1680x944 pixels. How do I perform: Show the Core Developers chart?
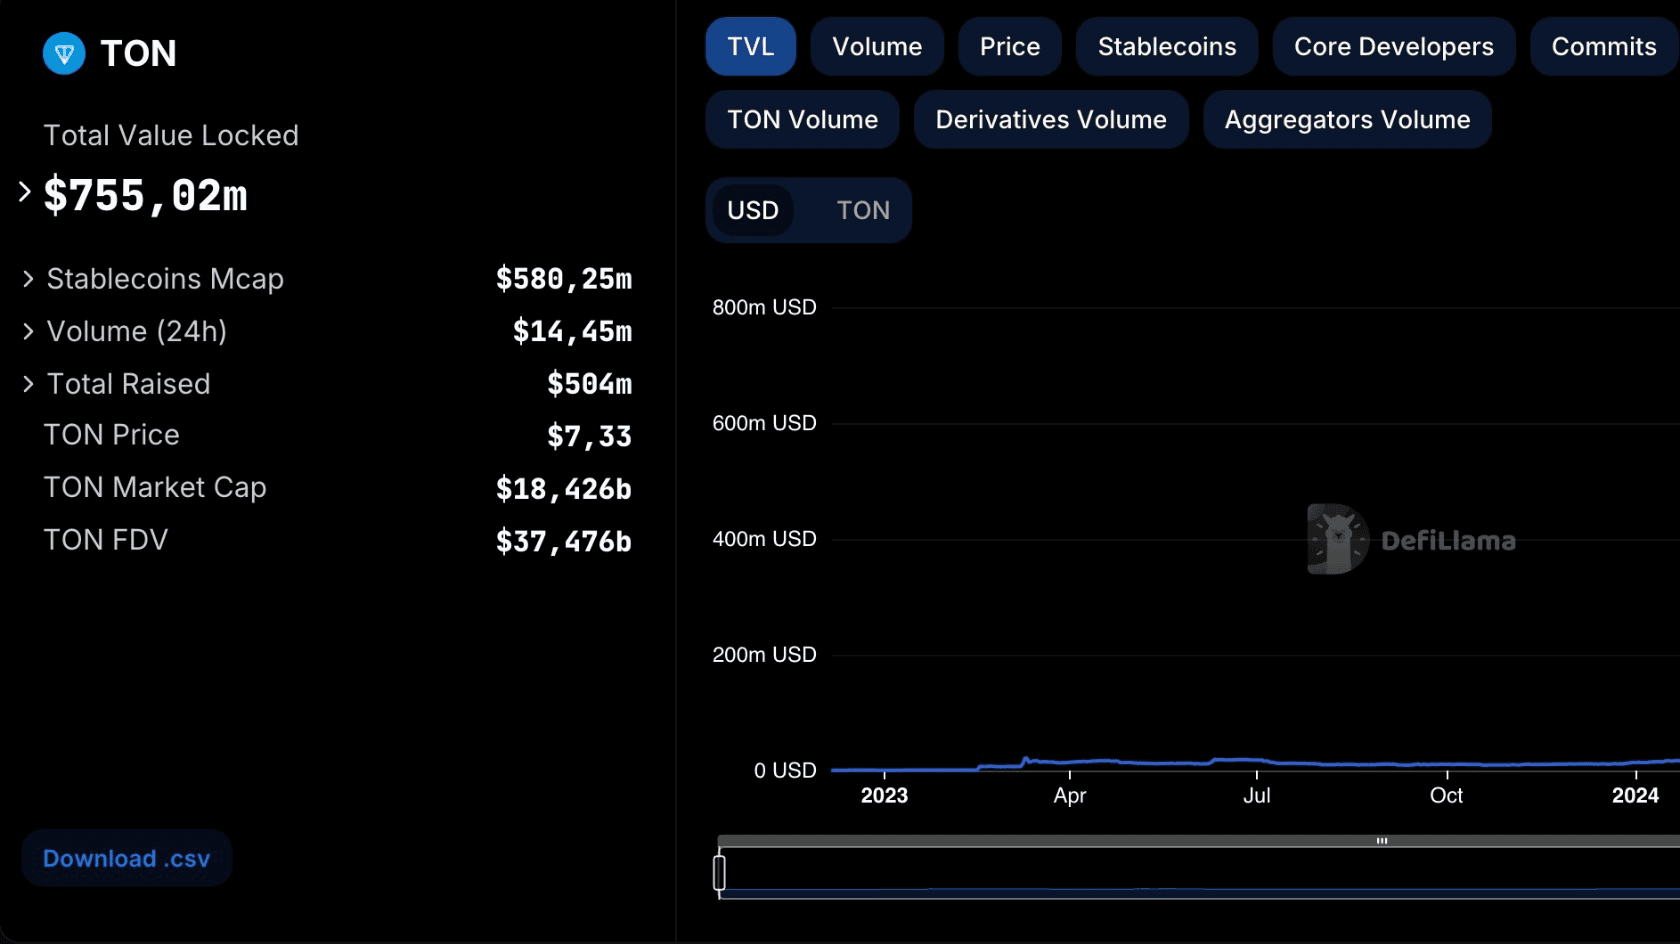(x=1394, y=46)
